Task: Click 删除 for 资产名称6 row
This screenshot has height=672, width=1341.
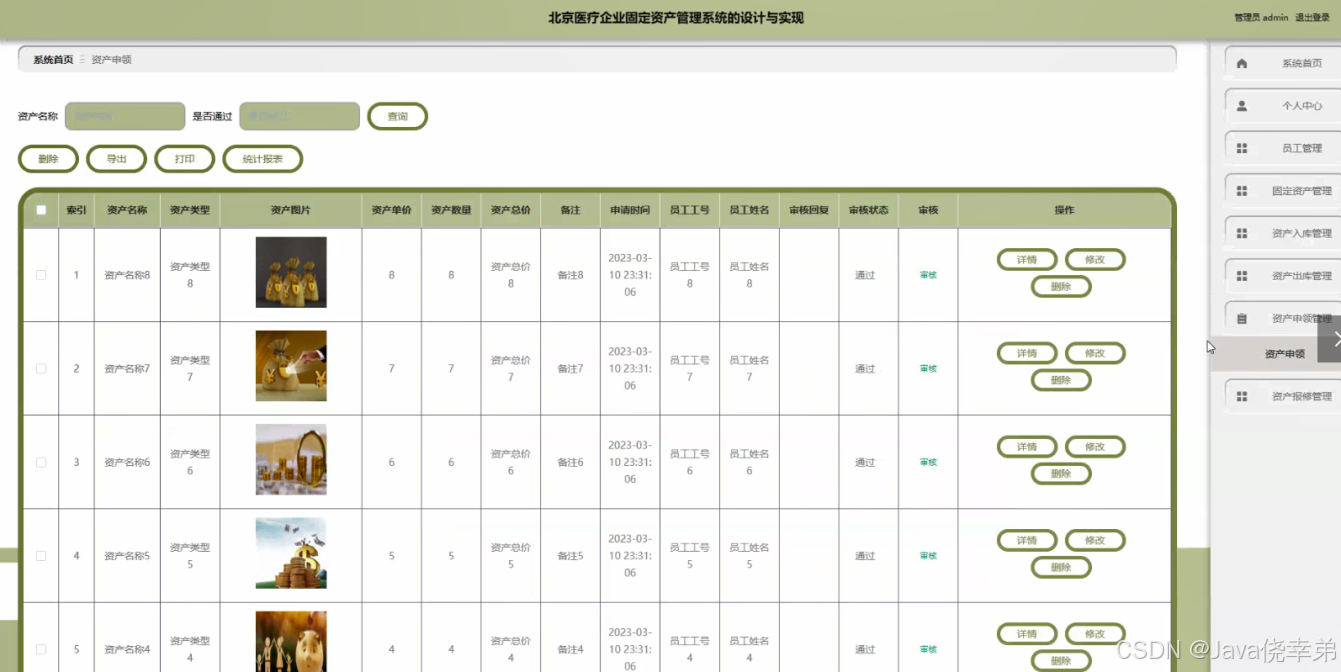Action: (x=1061, y=474)
